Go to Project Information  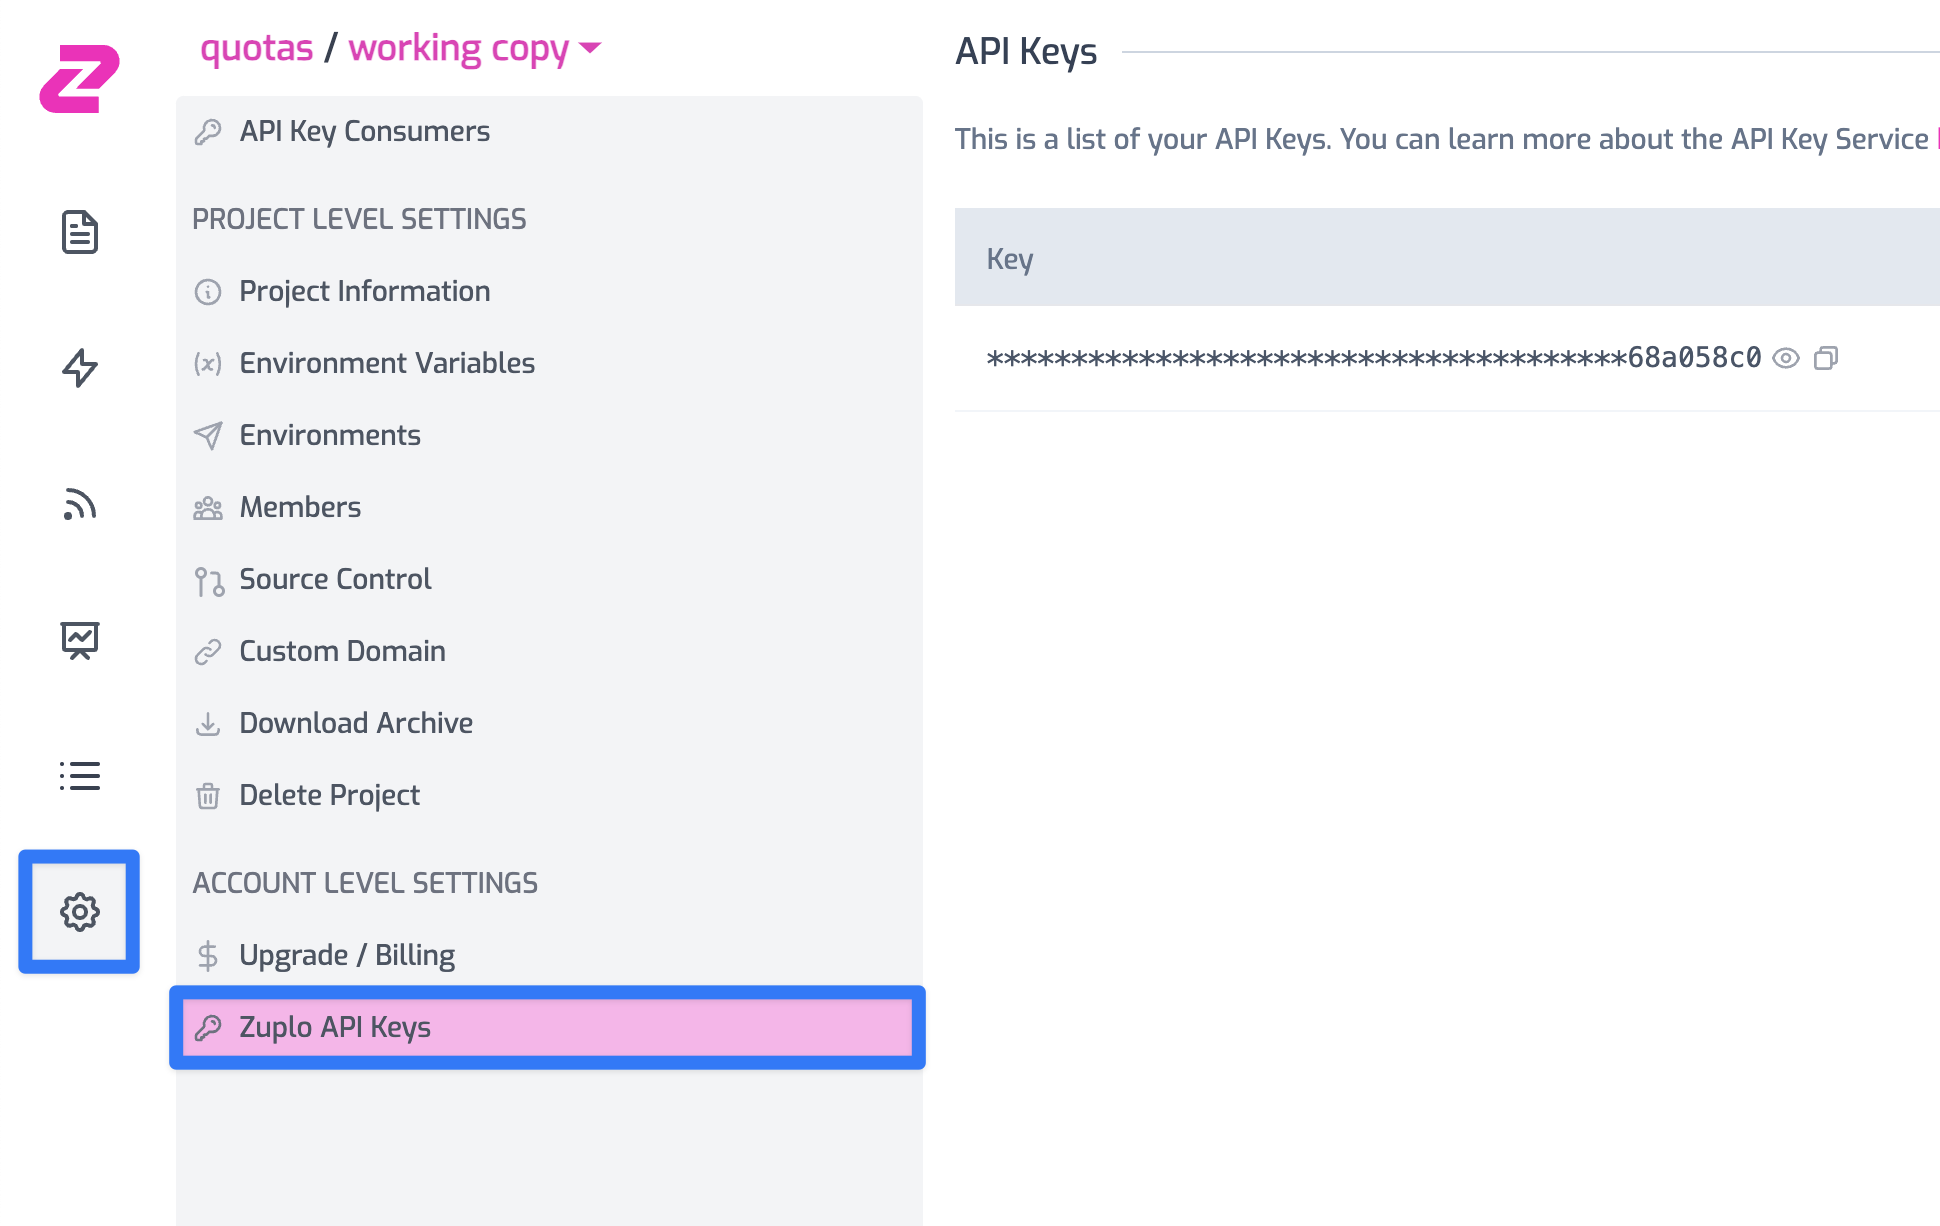coord(364,291)
